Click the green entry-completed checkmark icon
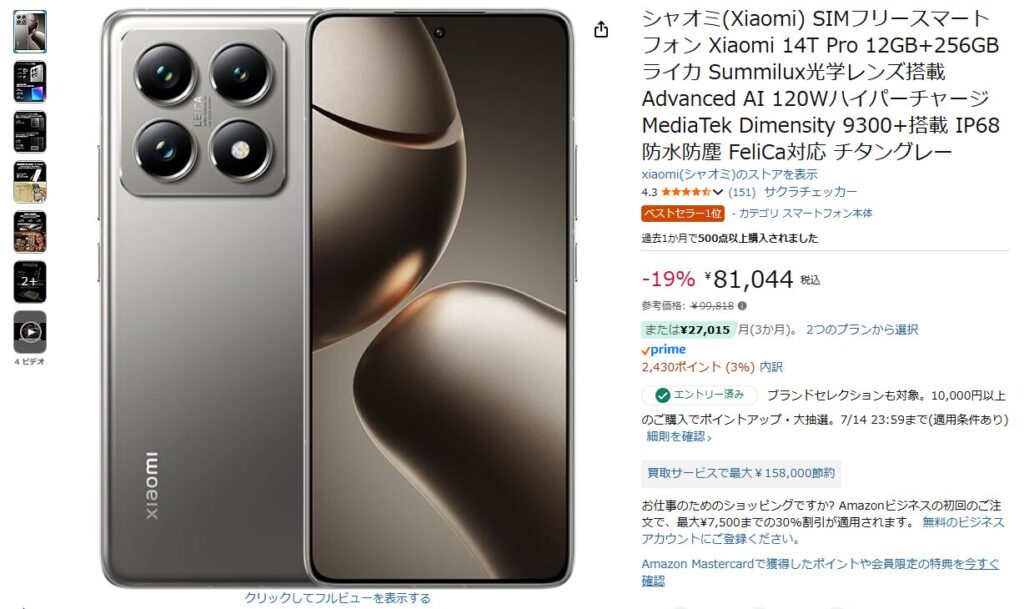The height and width of the screenshot is (609, 1024). [662, 396]
